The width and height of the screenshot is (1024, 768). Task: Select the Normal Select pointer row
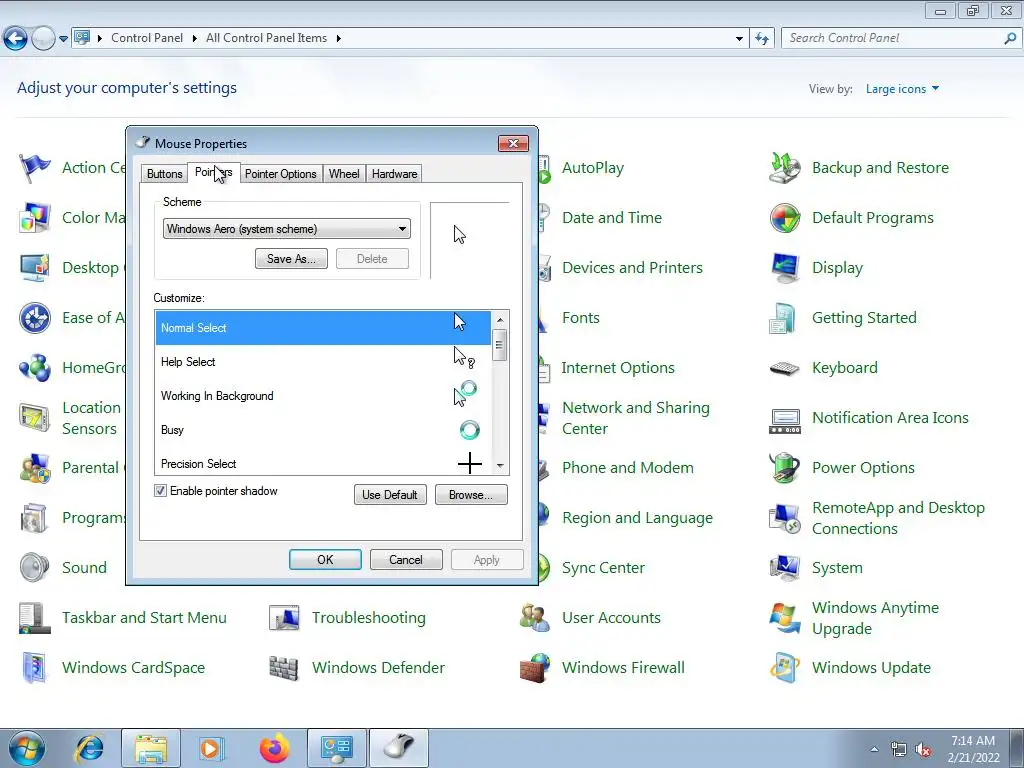(x=323, y=328)
